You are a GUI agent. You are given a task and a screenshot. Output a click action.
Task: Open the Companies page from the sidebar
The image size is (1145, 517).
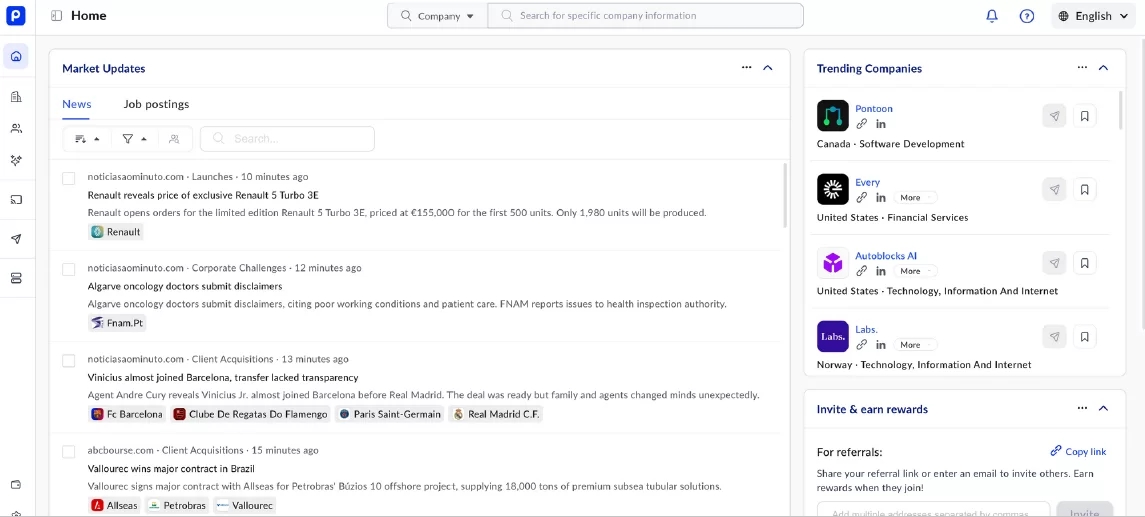[x=16, y=97]
